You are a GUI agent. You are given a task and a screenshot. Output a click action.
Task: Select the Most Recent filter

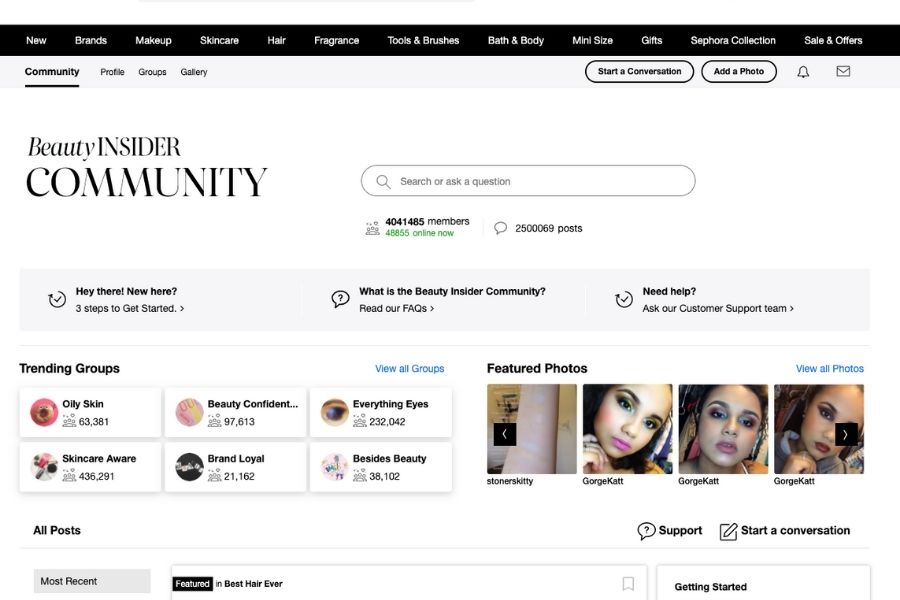click(x=92, y=581)
